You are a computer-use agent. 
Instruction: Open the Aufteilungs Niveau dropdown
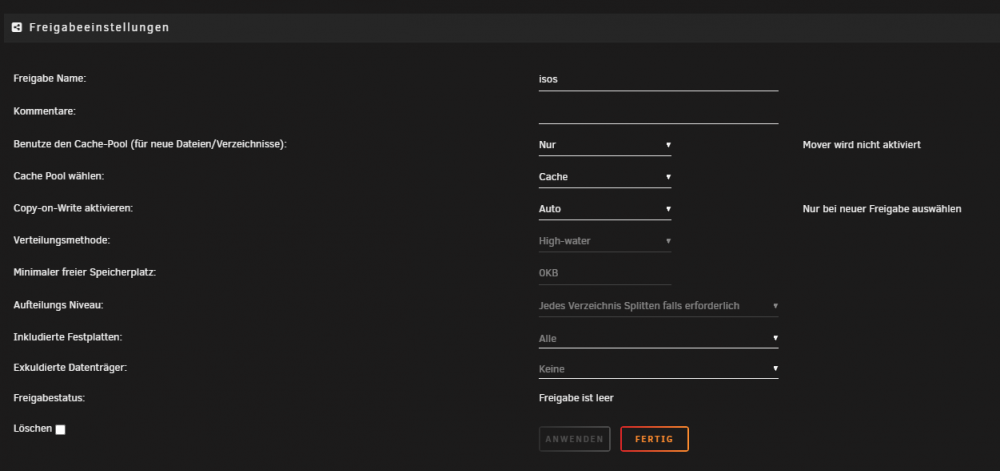658,306
